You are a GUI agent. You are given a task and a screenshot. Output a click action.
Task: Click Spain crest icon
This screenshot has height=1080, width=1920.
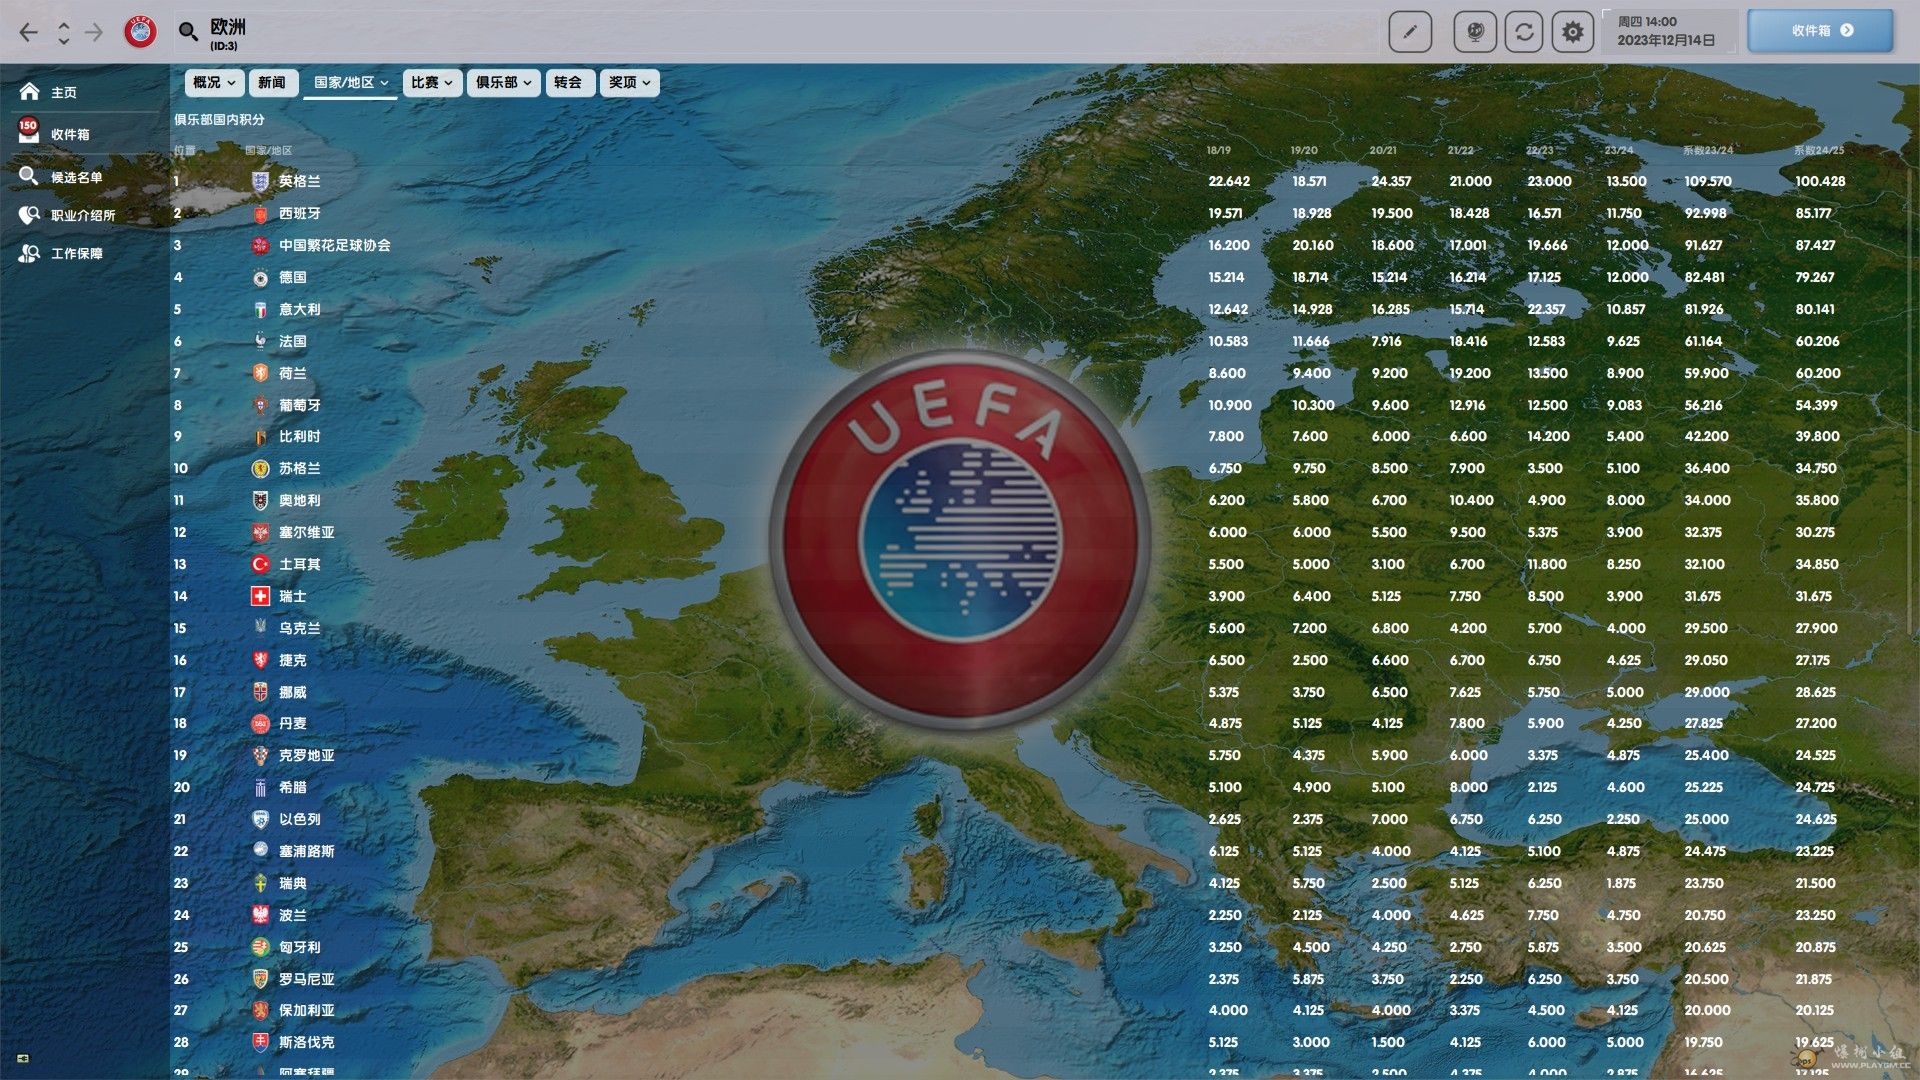click(260, 213)
